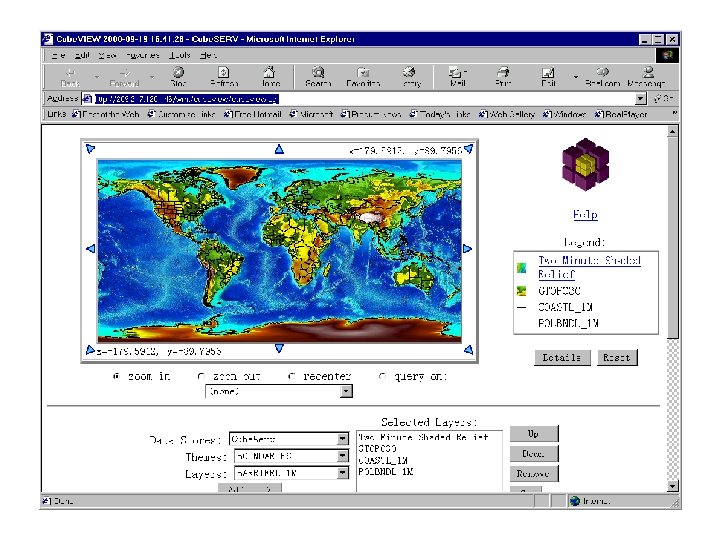Click the Up layer button

[x=534, y=433]
